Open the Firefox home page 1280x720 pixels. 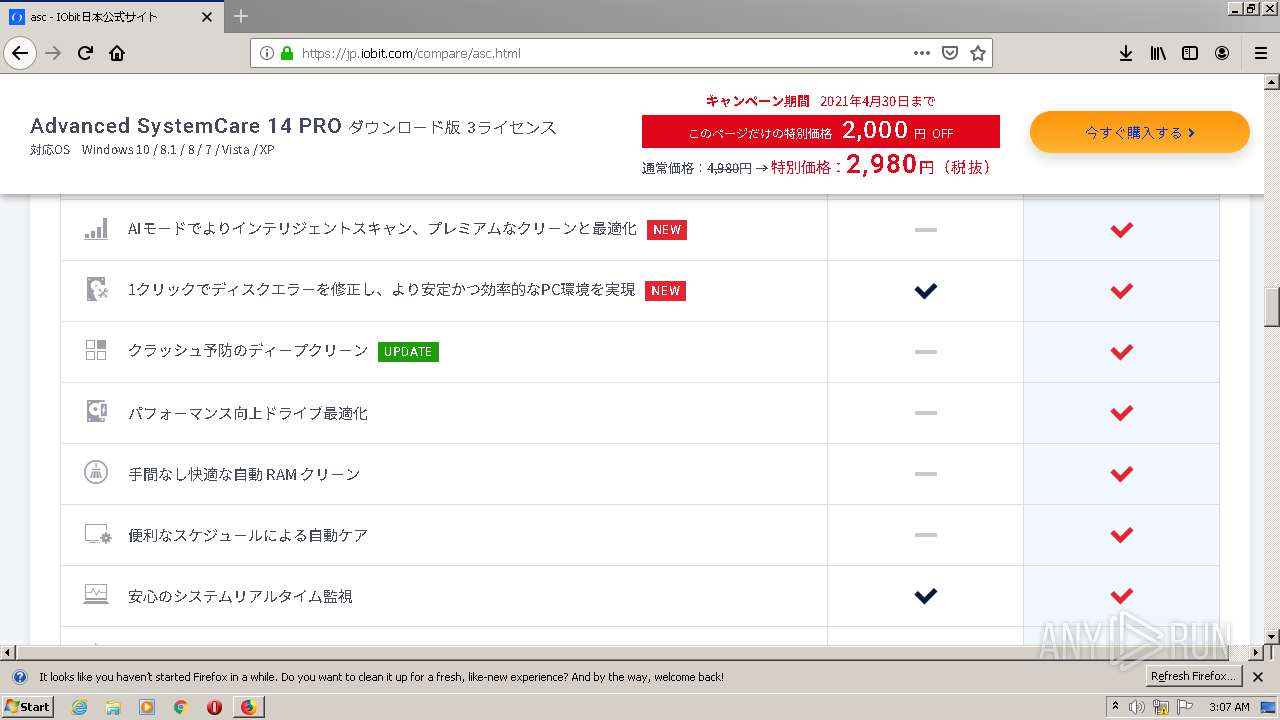(x=117, y=53)
